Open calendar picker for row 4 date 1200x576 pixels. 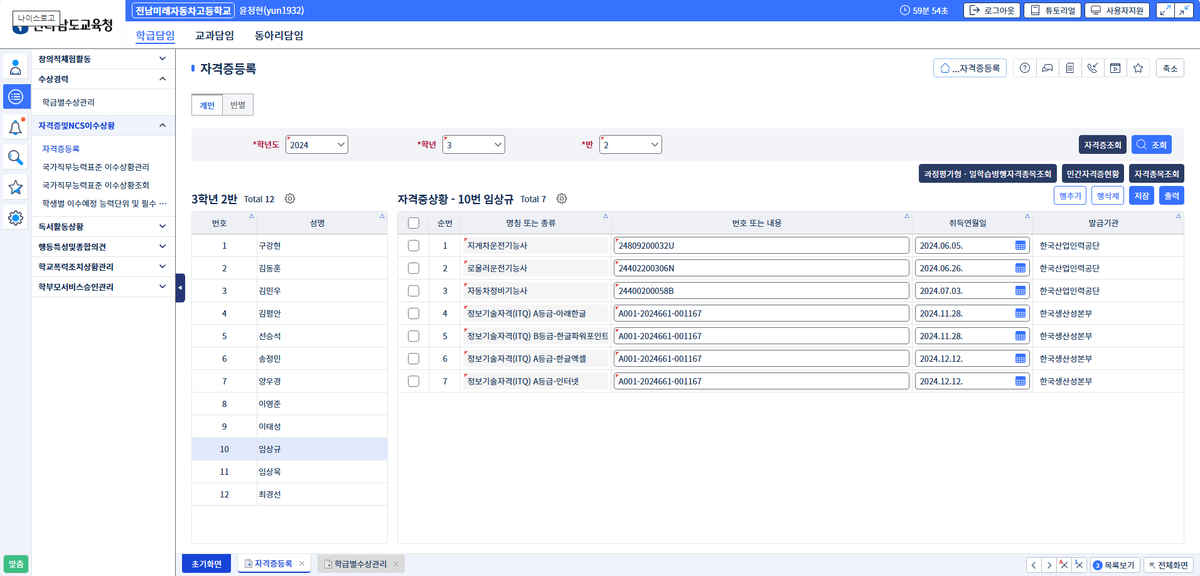click(x=1021, y=313)
